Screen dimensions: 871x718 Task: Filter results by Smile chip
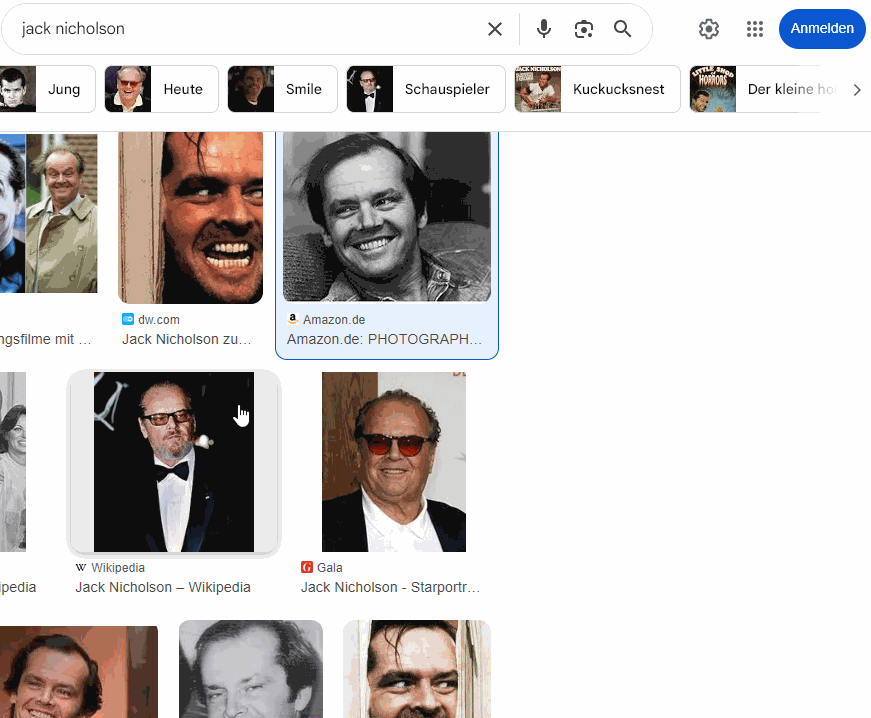click(282, 89)
